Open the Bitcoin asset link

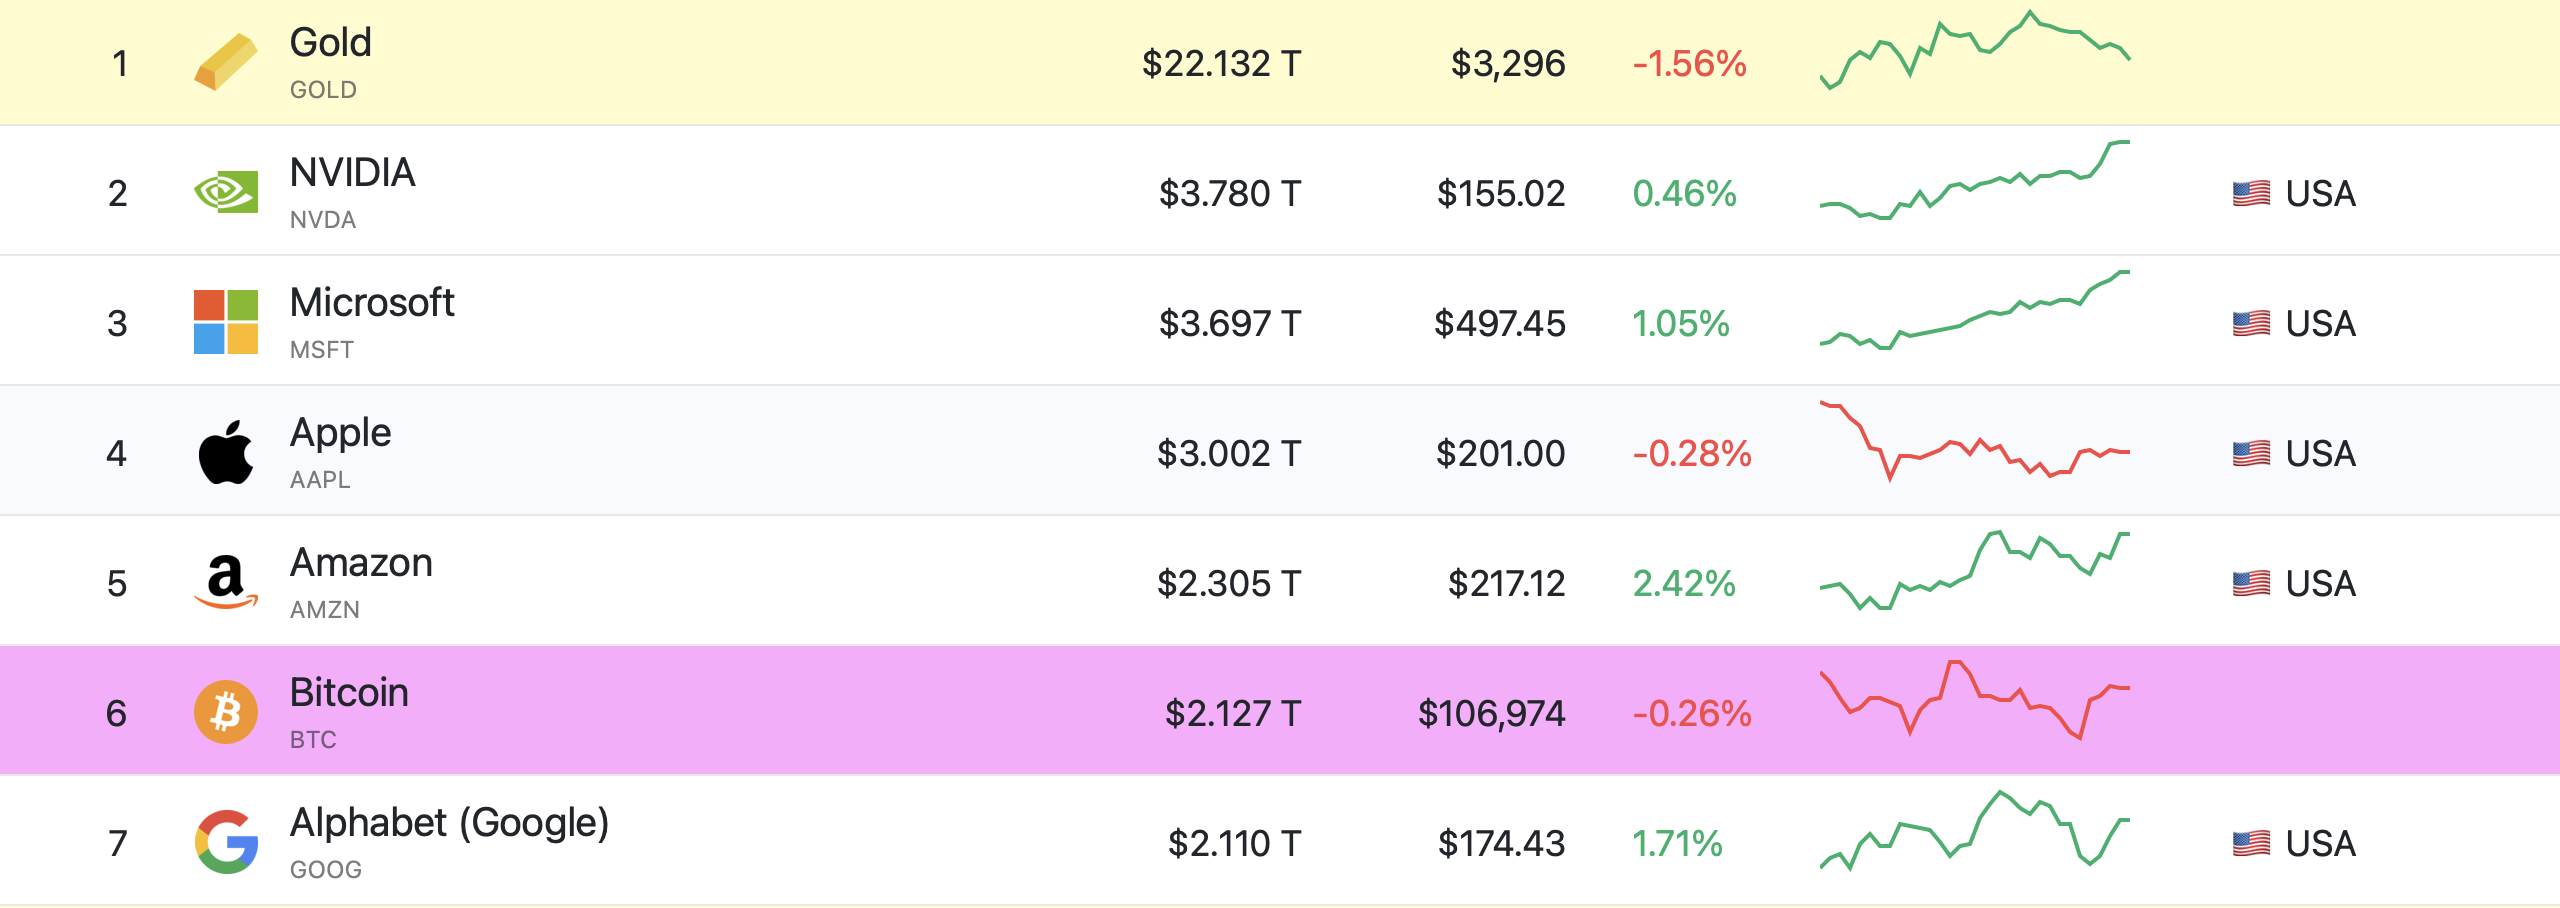click(x=349, y=693)
